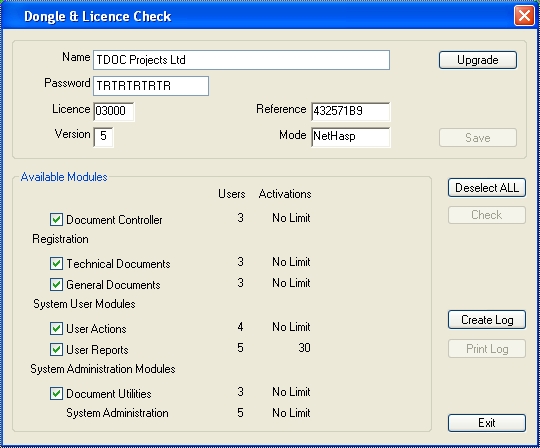
Task: Toggle the General Documents checkbox
Action: click(x=56, y=284)
